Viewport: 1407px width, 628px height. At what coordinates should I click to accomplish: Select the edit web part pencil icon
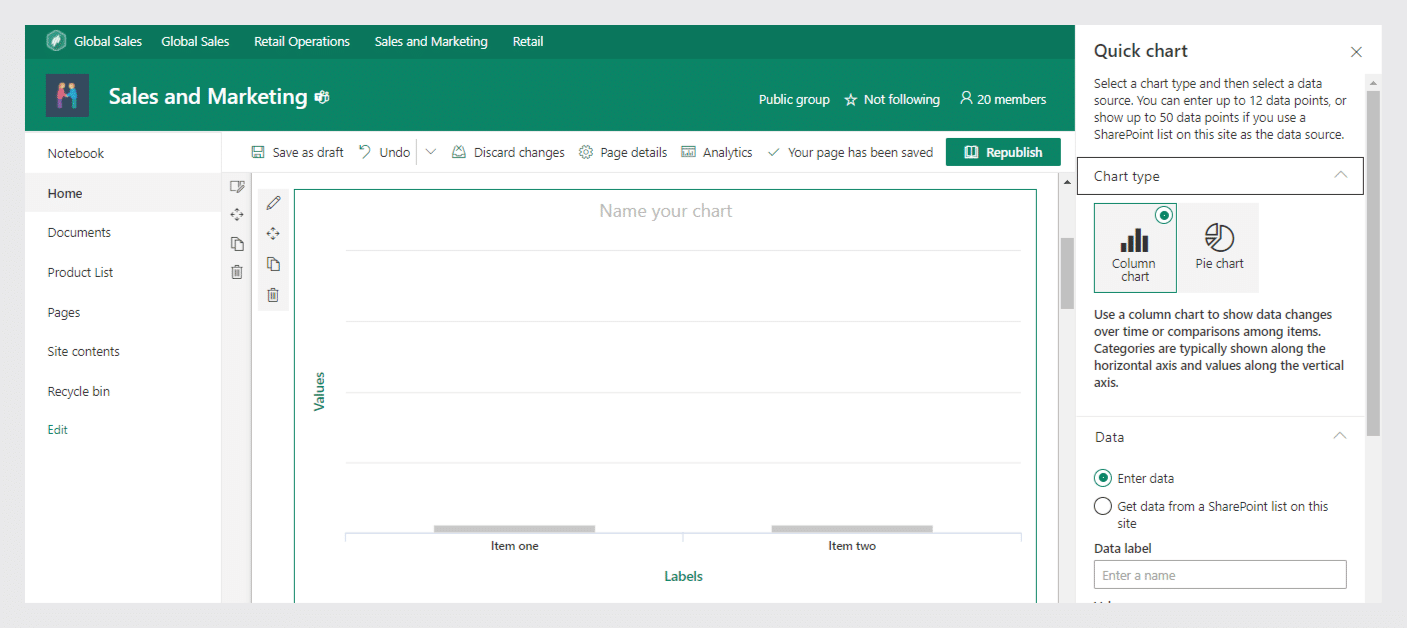pos(273,202)
